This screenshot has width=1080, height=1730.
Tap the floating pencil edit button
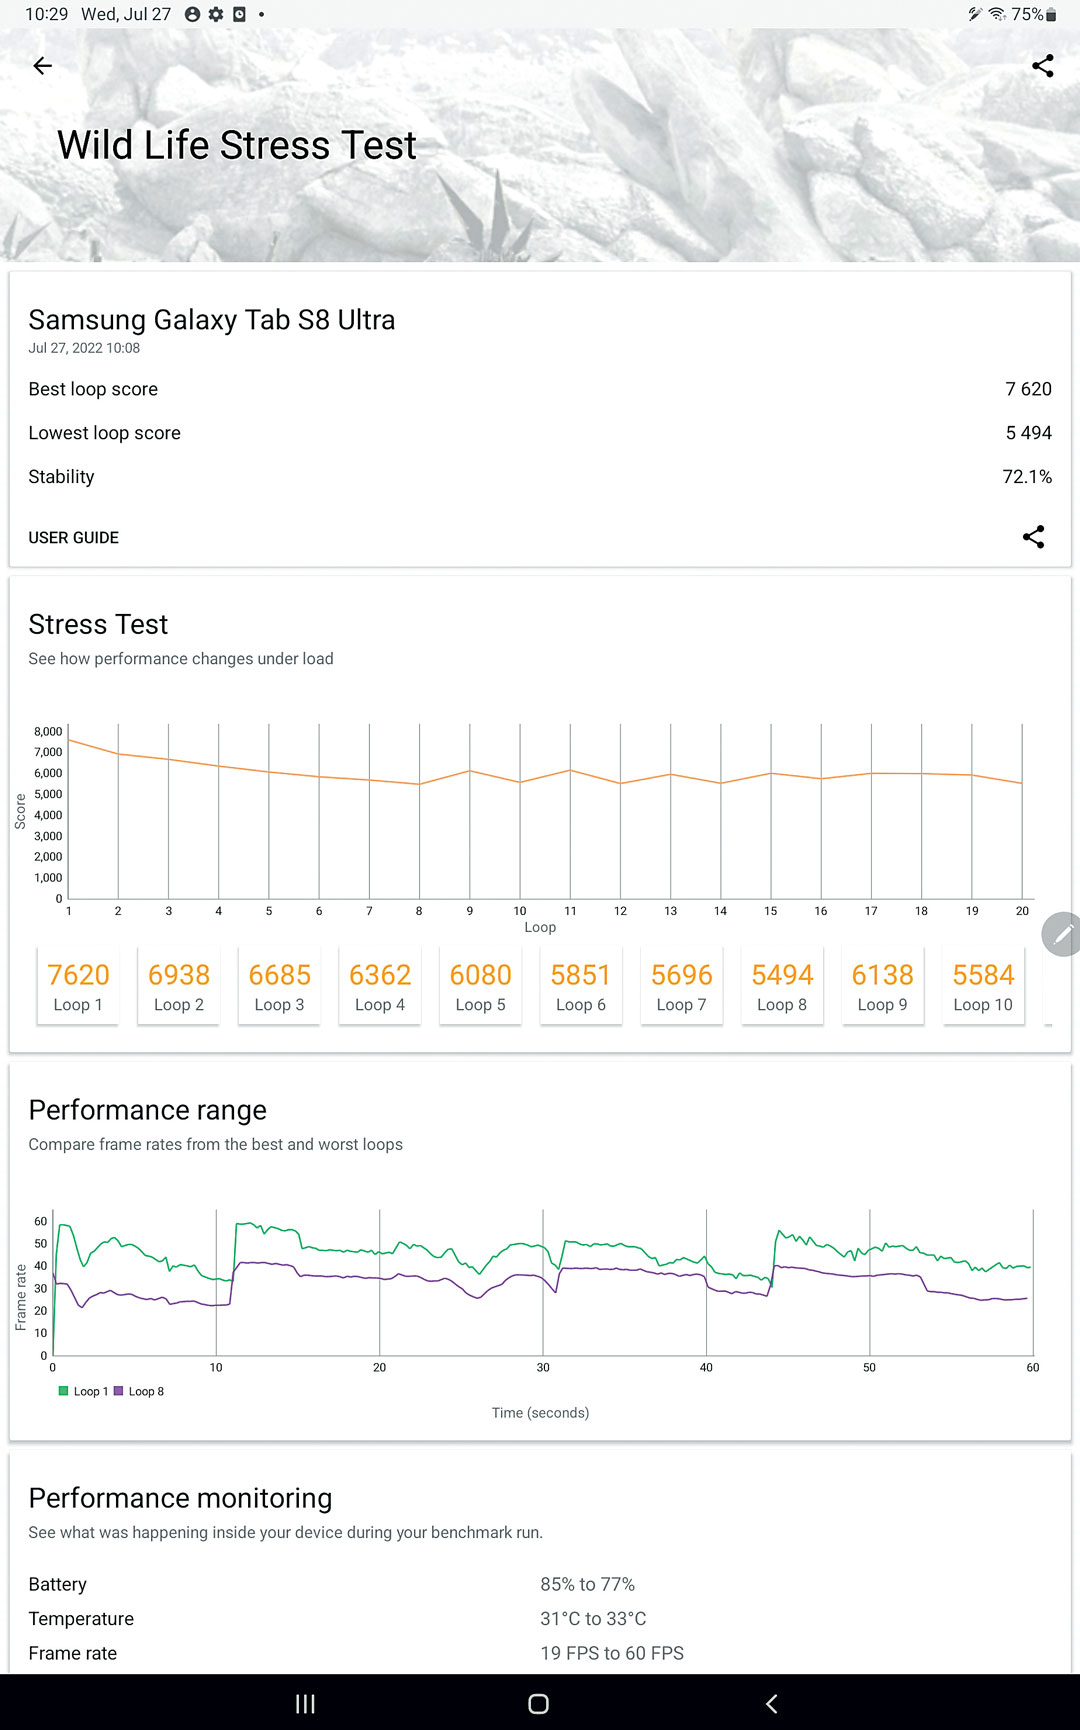coord(1062,934)
